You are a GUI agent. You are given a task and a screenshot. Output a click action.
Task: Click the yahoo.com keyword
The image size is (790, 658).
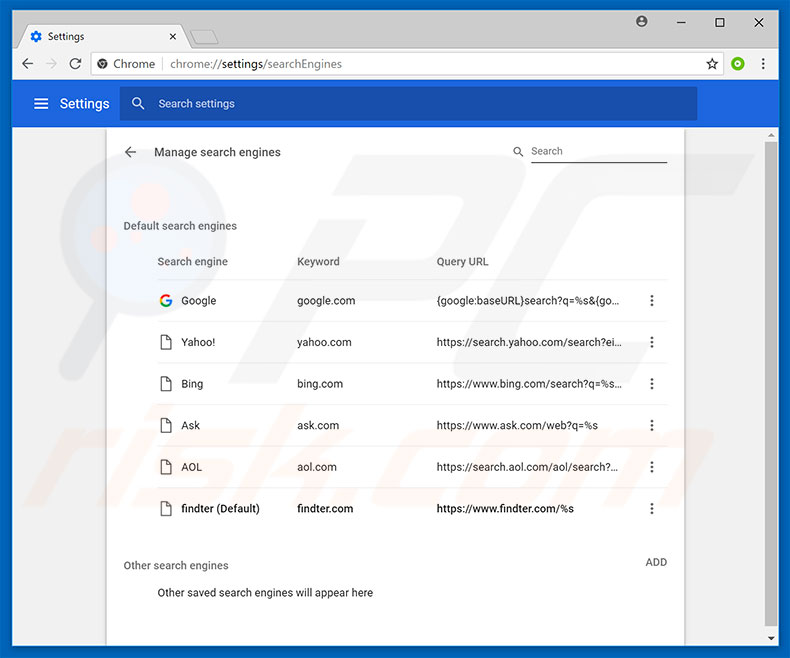(324, 343)
